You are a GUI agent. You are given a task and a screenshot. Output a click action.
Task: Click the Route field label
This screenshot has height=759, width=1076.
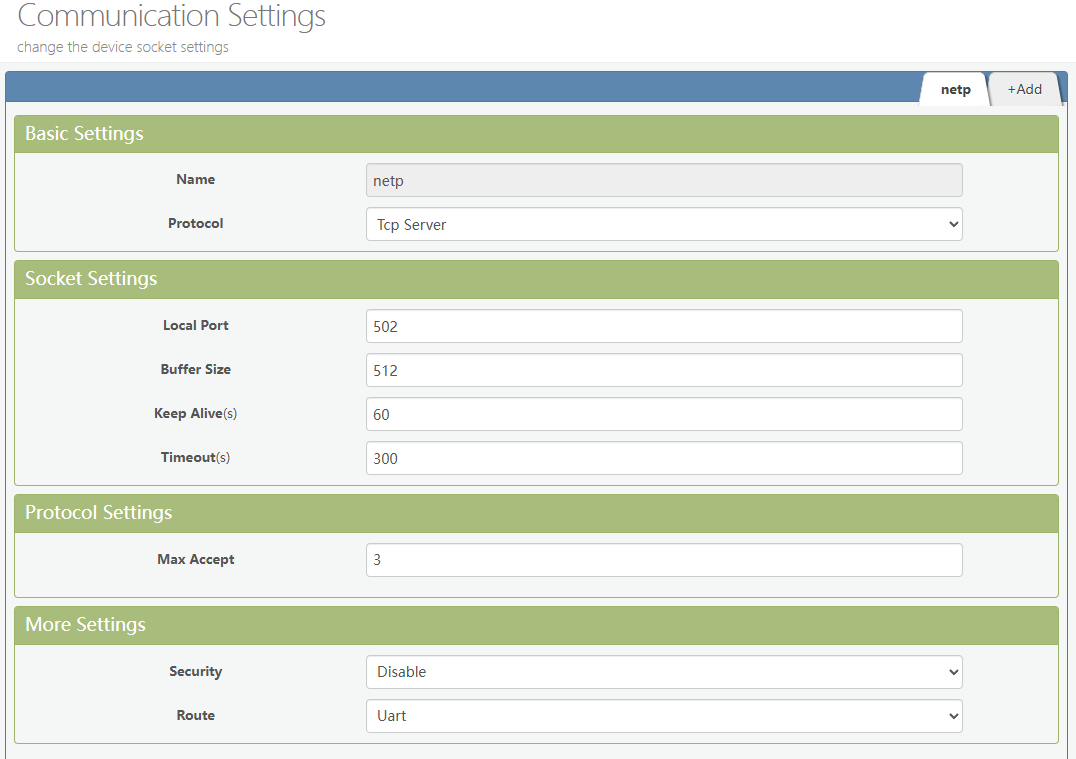tap(196, 715)
